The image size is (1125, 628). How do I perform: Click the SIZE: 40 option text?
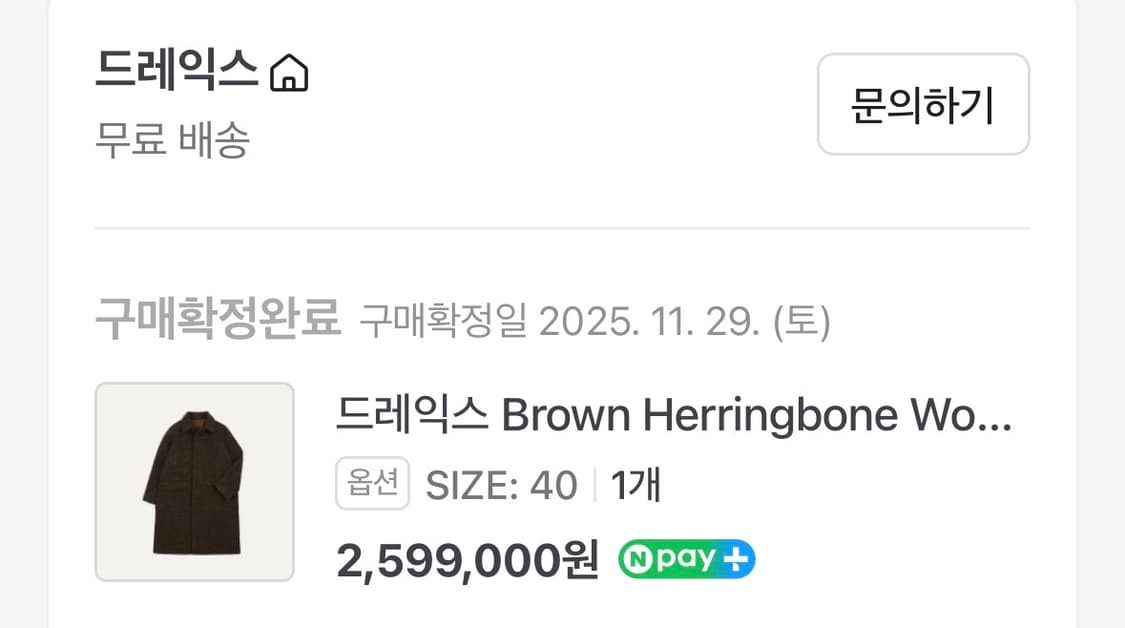(502, 487)
